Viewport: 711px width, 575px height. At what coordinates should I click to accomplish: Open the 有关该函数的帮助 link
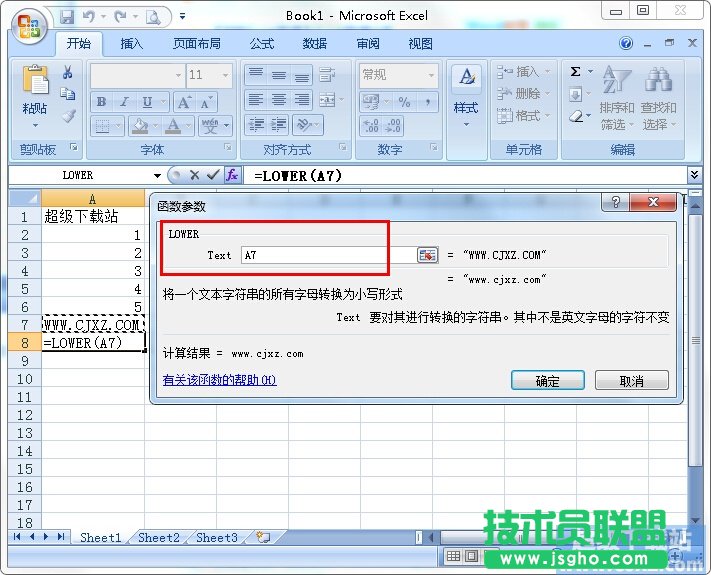pyautogui.click(x=219, y=381)
